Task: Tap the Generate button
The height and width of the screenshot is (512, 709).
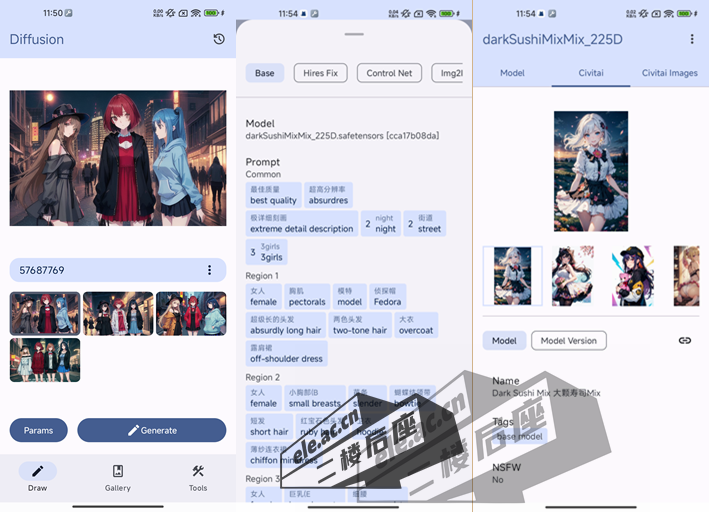Action: pyautogui.click(x=151, y=430)
